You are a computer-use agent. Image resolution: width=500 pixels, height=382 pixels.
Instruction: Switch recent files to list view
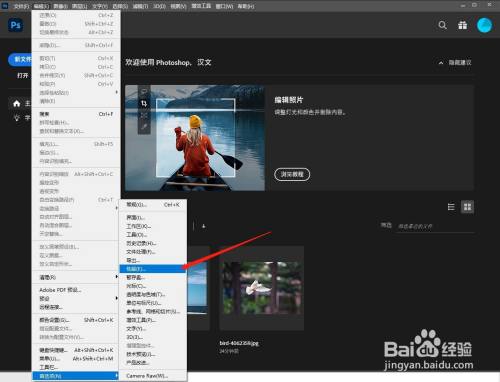tap(451, 207)
